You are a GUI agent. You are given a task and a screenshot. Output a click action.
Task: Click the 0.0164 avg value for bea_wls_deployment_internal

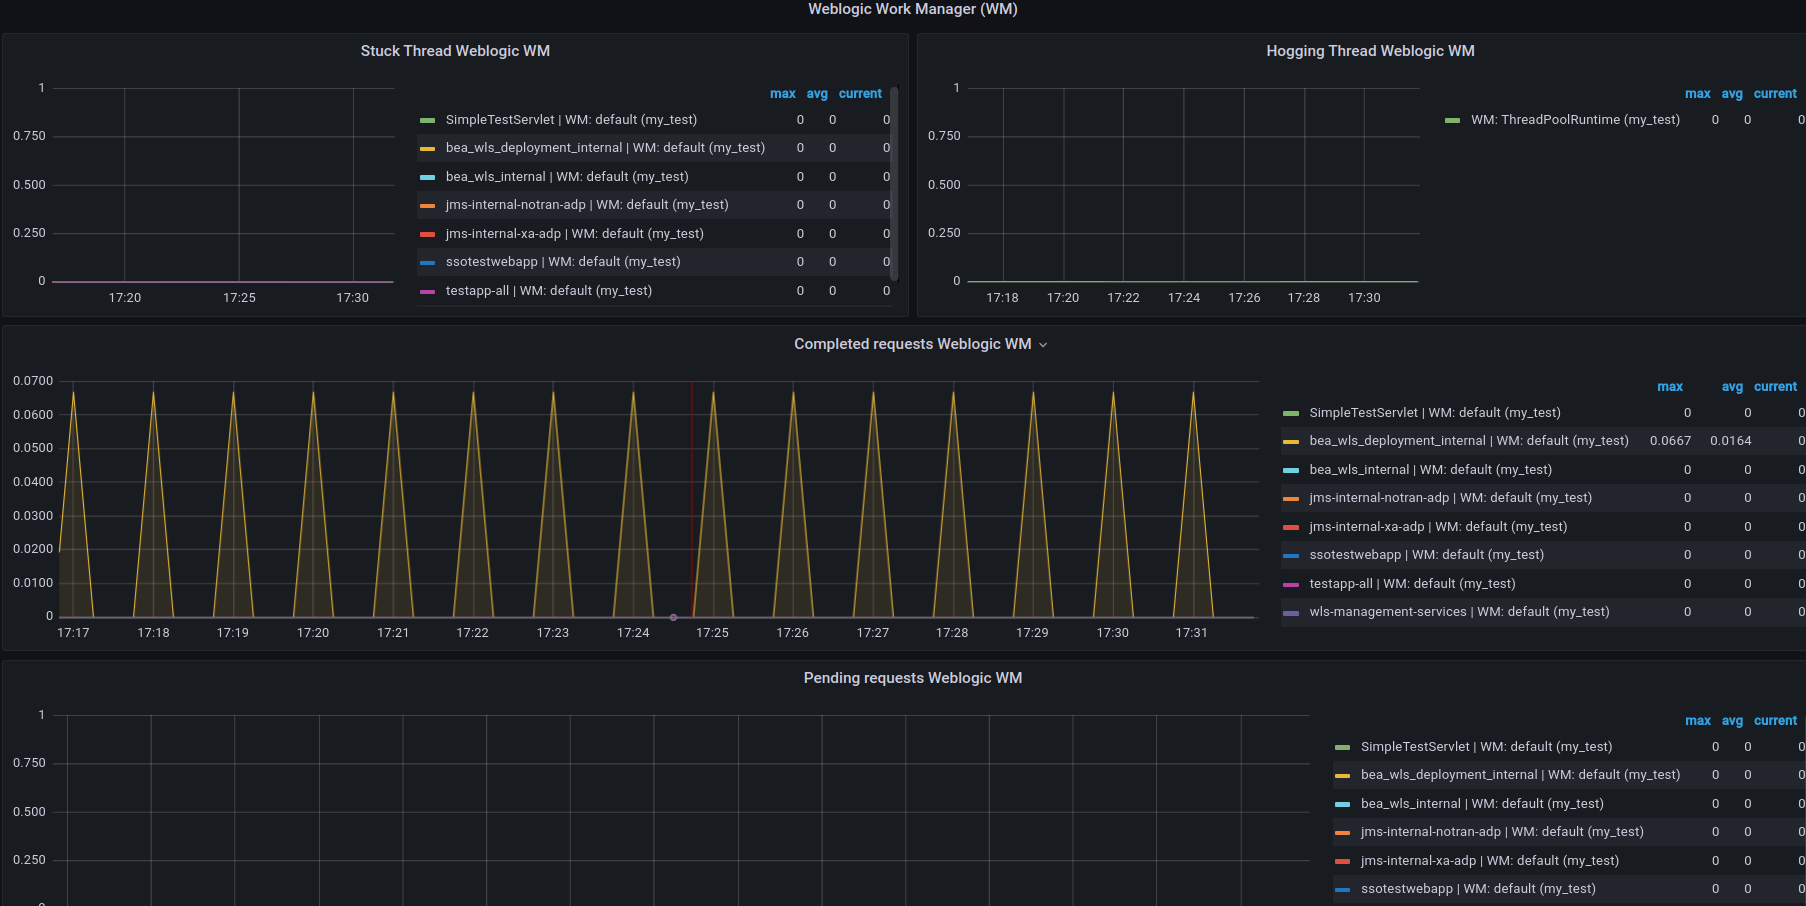tap(1731, 441)
